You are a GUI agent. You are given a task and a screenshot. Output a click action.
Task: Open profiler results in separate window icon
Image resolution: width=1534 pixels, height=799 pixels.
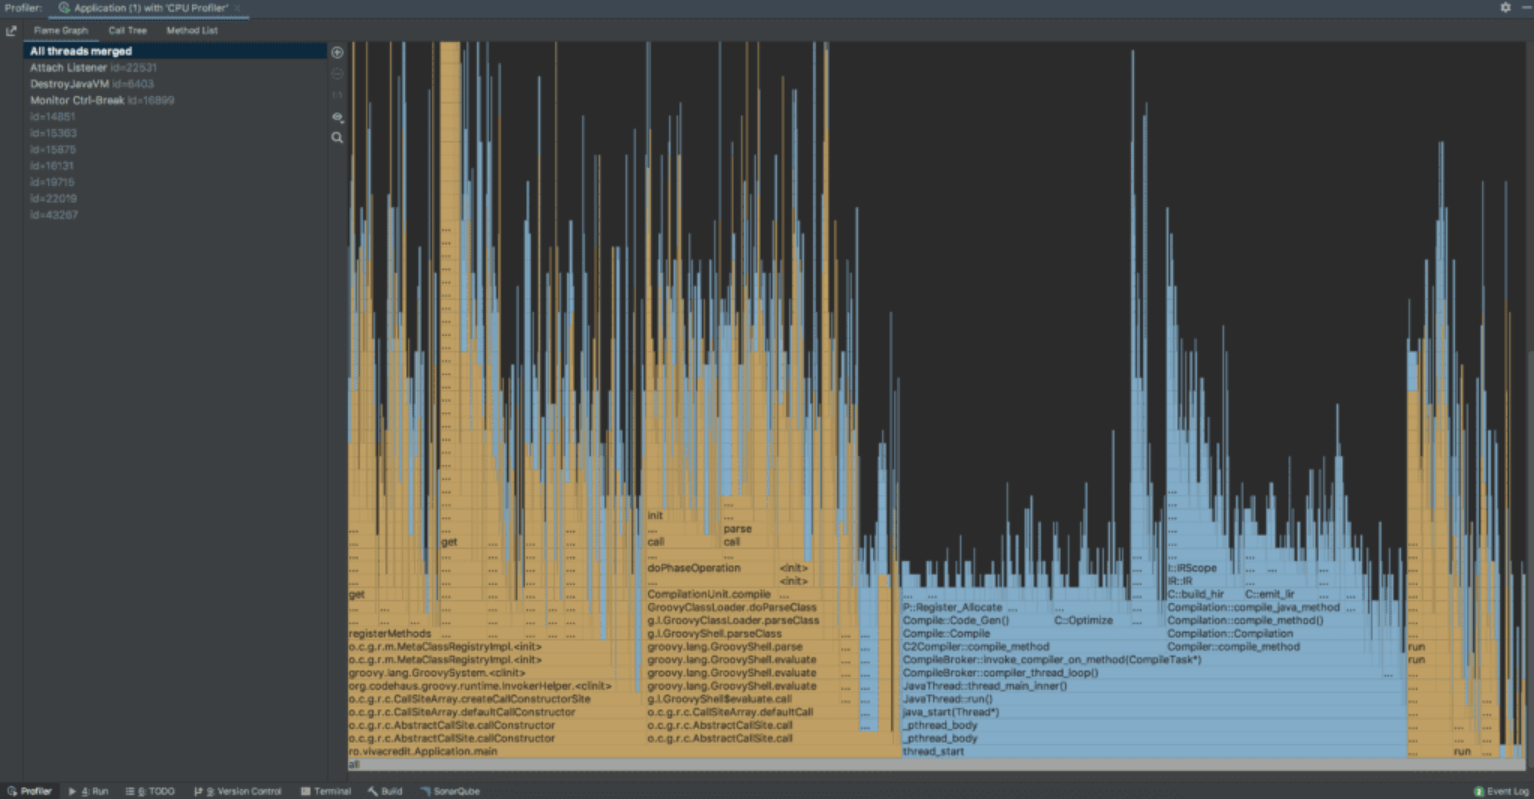click(11, 31)
